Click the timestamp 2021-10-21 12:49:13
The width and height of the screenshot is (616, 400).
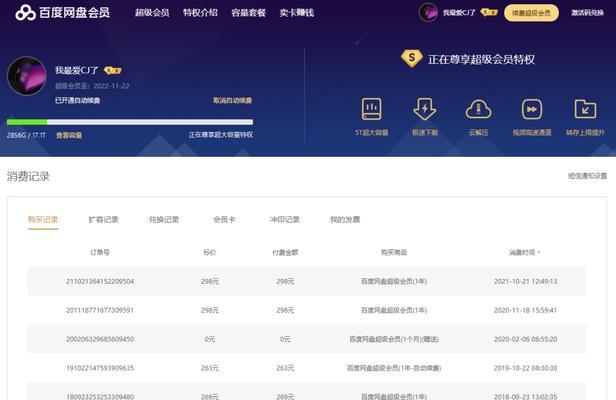525,281
